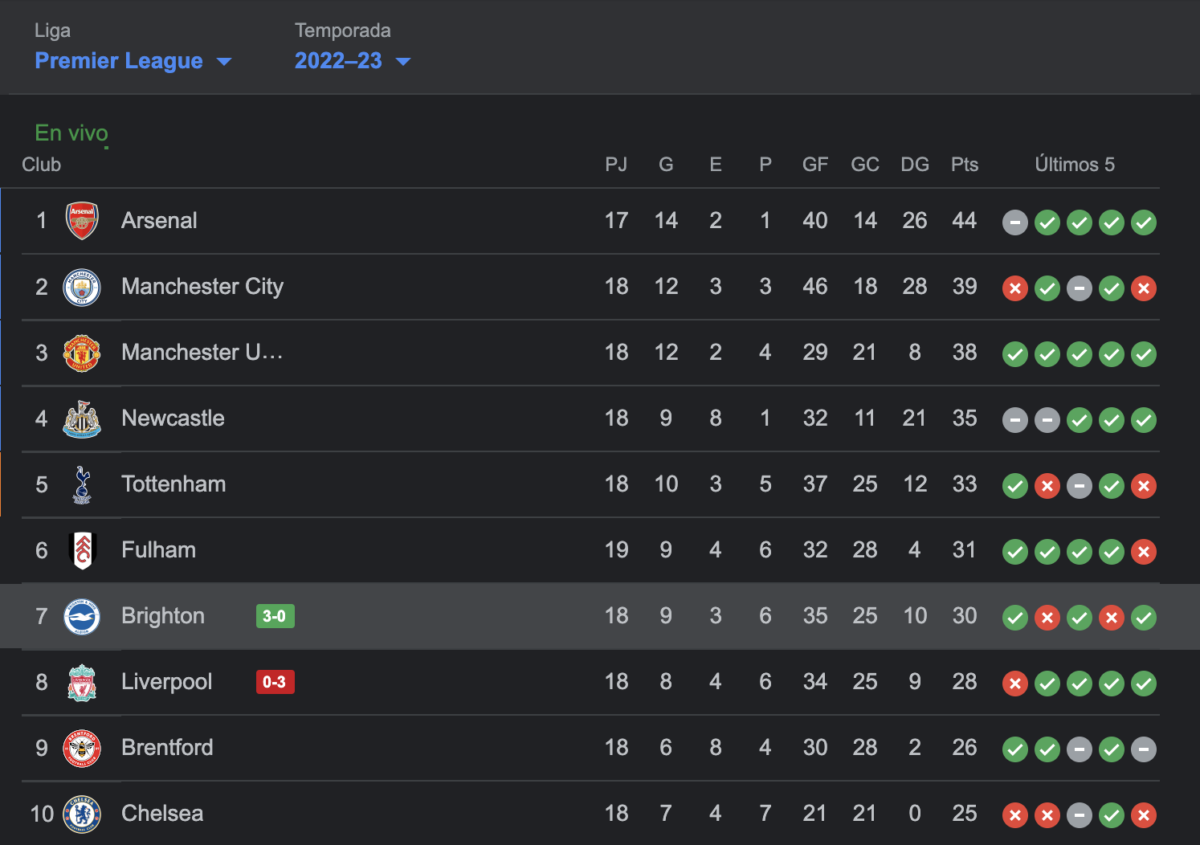Click Manchester City's most recent loss icon
The width and height of the screenshot is (1200, 845).
pos(1144,288)
